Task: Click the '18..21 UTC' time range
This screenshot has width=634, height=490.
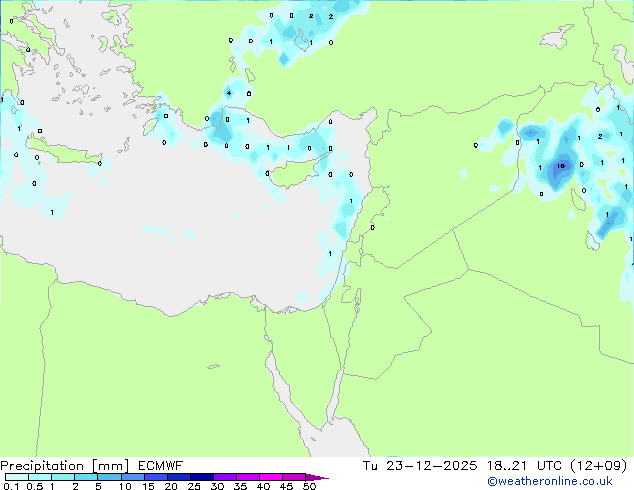Action: (x=524, y=466)
